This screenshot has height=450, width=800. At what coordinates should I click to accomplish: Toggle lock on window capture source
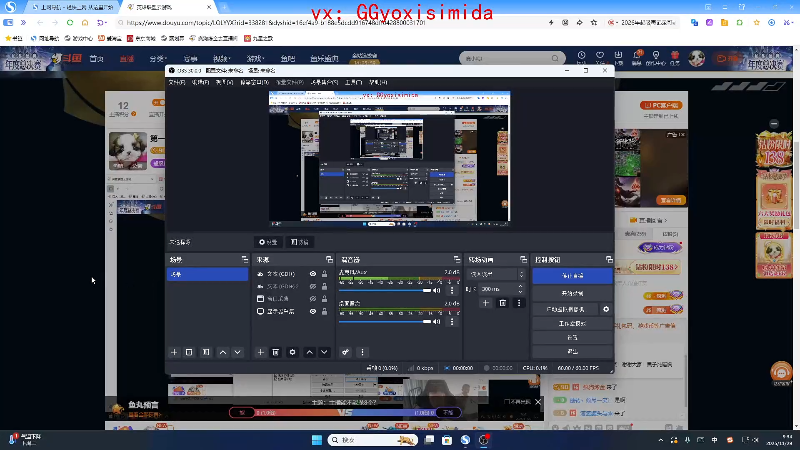pos(324,298)
